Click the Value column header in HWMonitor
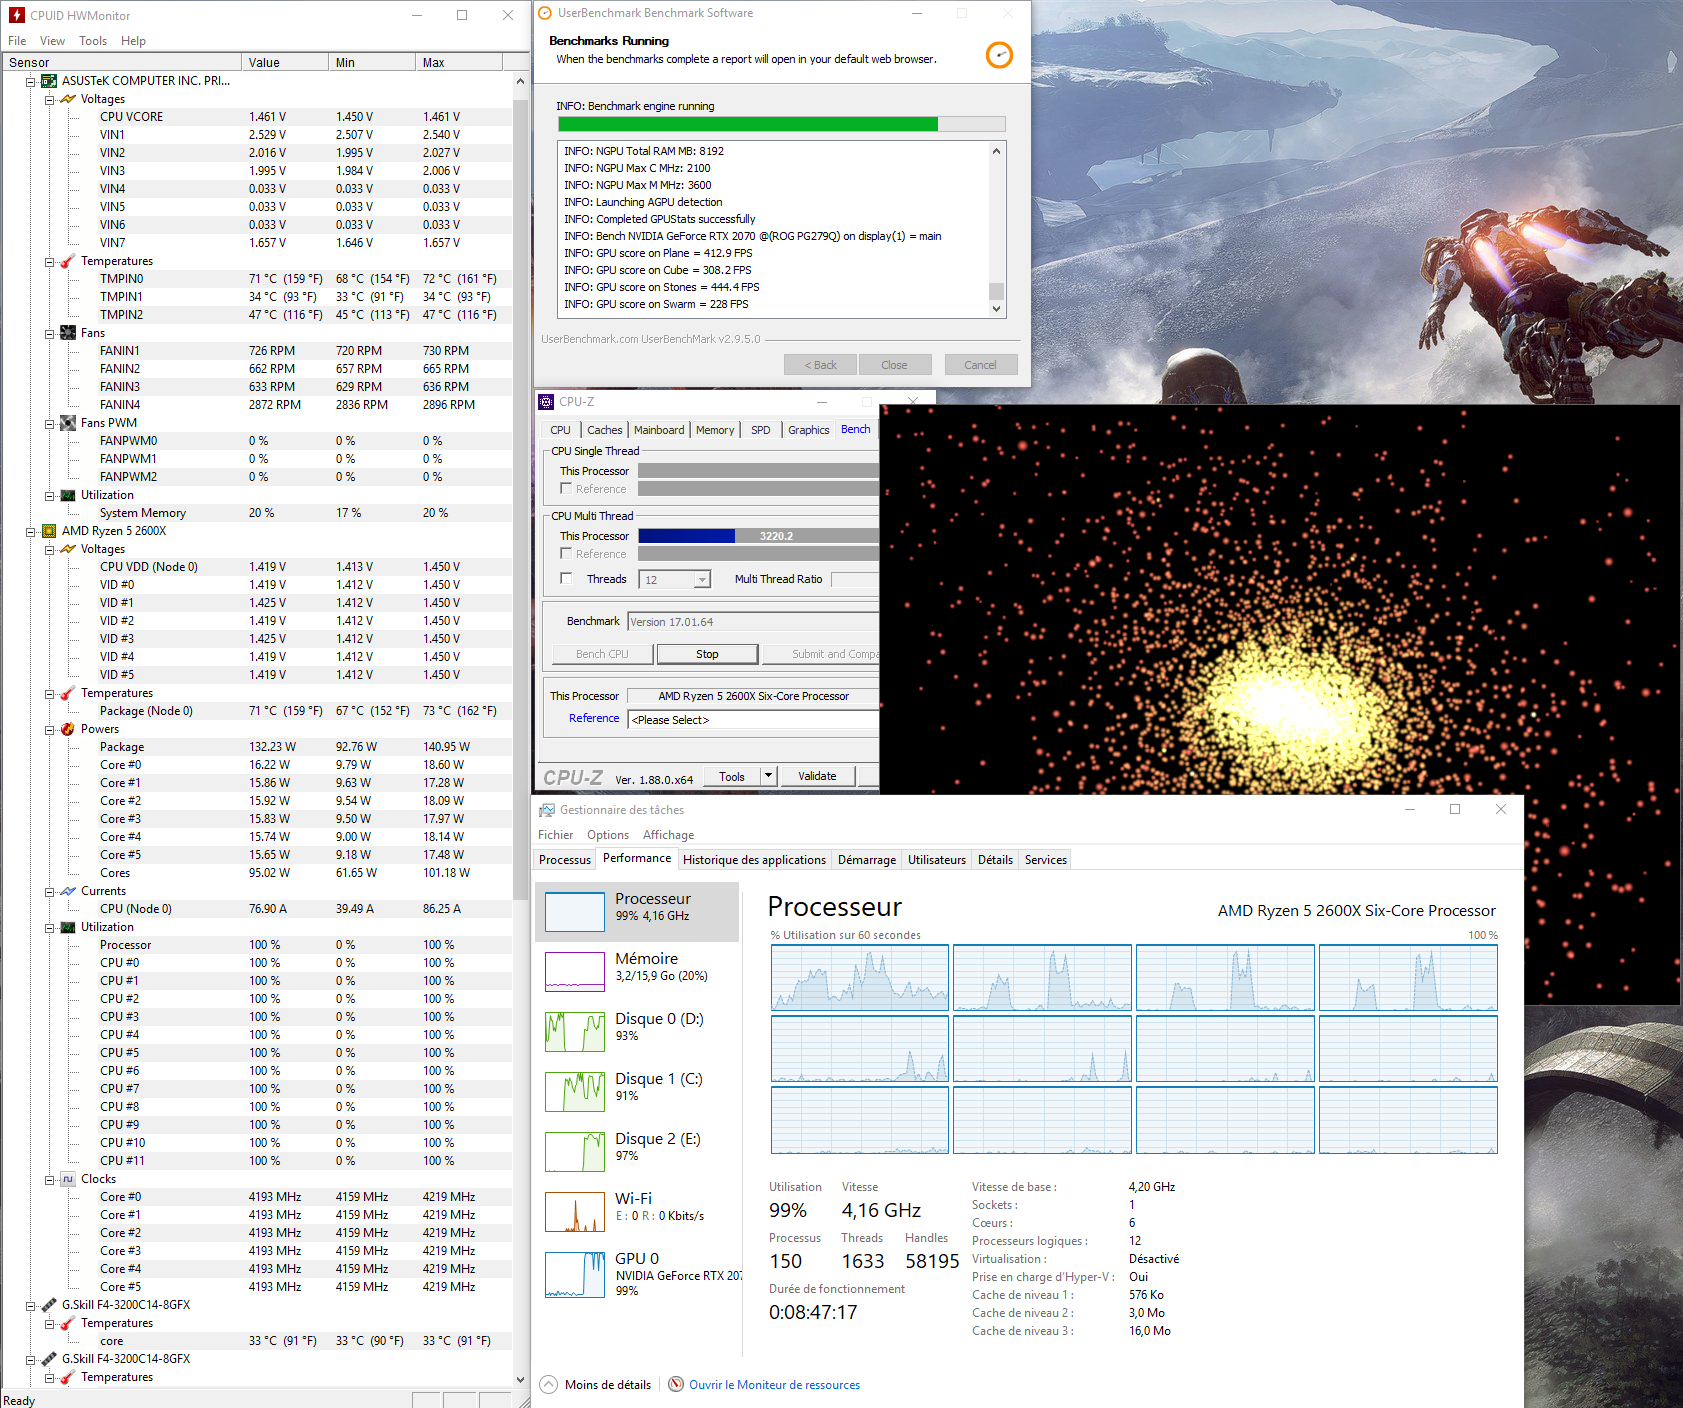This screenshot has width=1683, height=1408. click(x=285, y=62)
